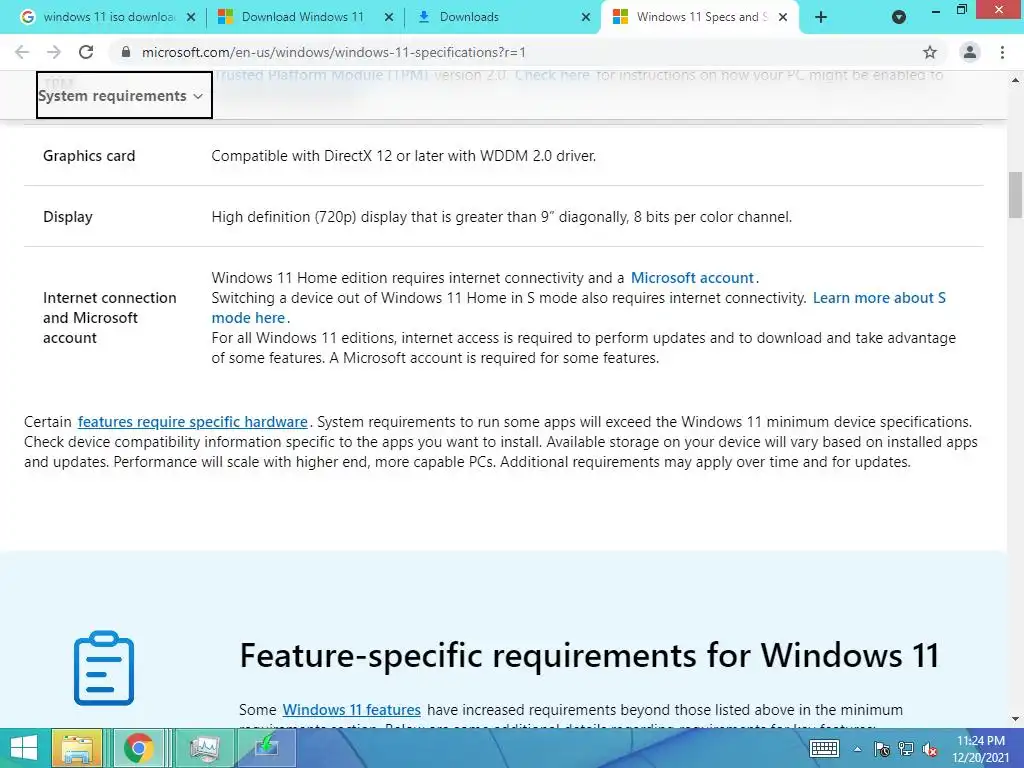Expand the System requirements dropdown
This screenshot has height=768, width=1024.
(x=124, y=95)
